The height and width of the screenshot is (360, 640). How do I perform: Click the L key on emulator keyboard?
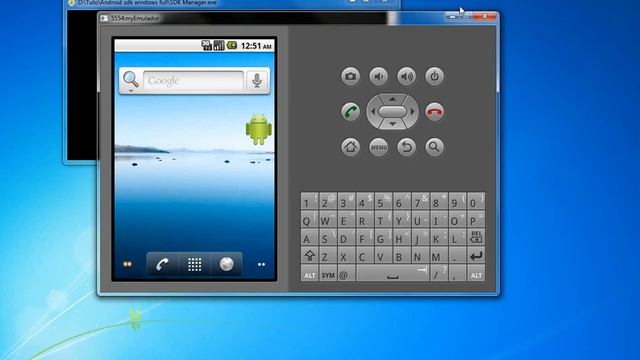coord(457,238)
